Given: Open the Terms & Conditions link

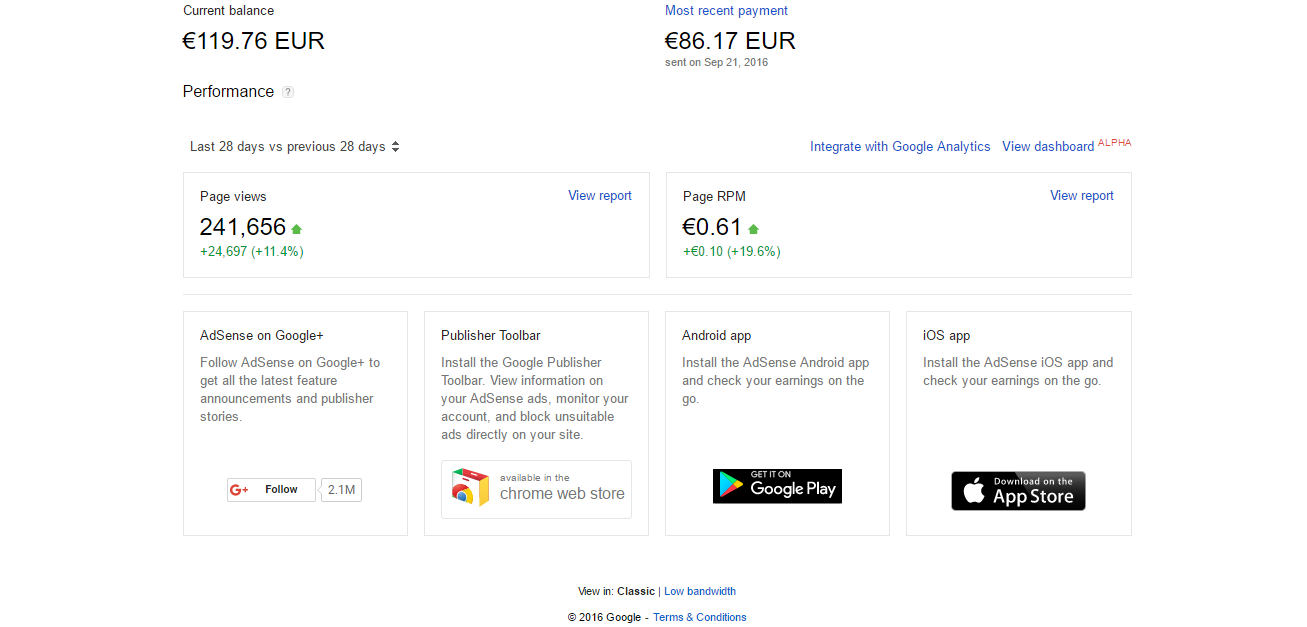Looking at the screenshot, I should tap(700, 617).
